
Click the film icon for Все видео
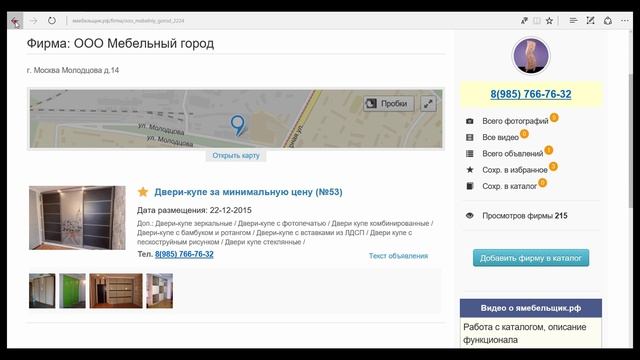470,138
